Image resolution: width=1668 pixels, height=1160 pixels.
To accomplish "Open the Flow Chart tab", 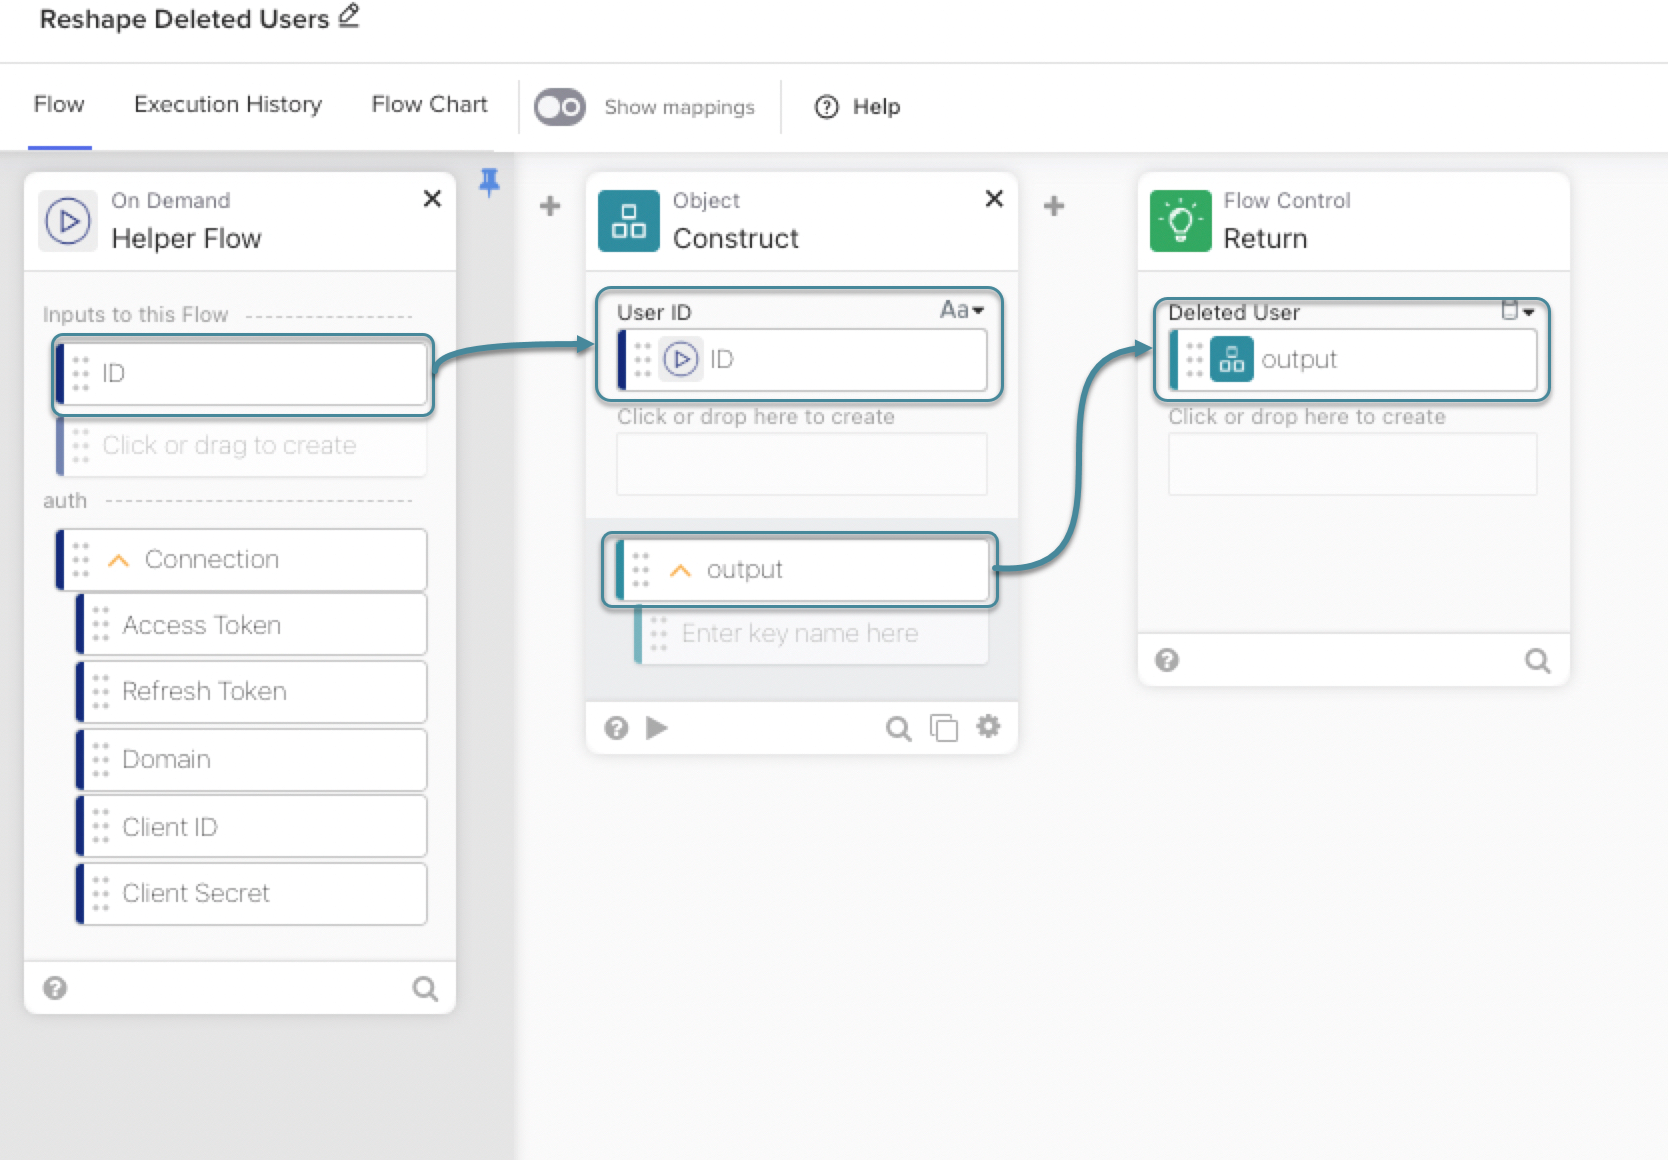I will [429, 105].
